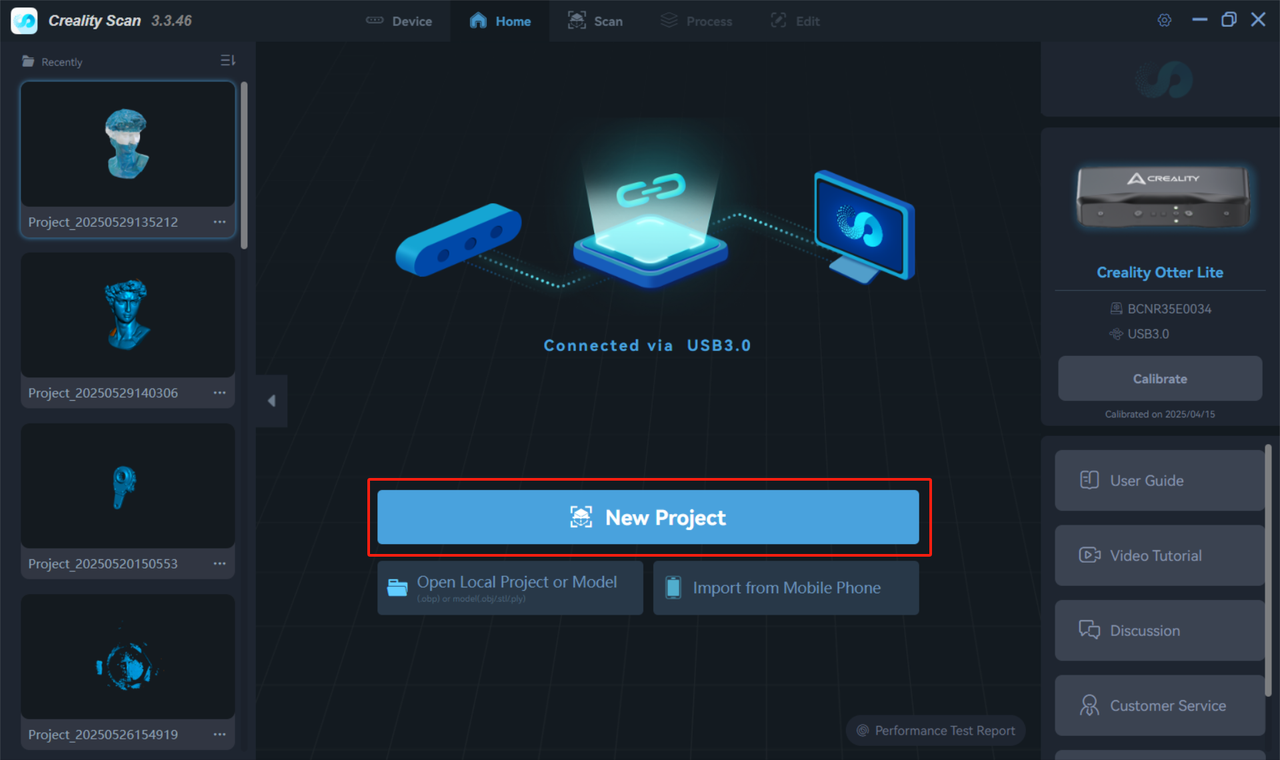Open thumbnail of Project_20250526154919
The image size is (1280, 760).
(128, 657)
